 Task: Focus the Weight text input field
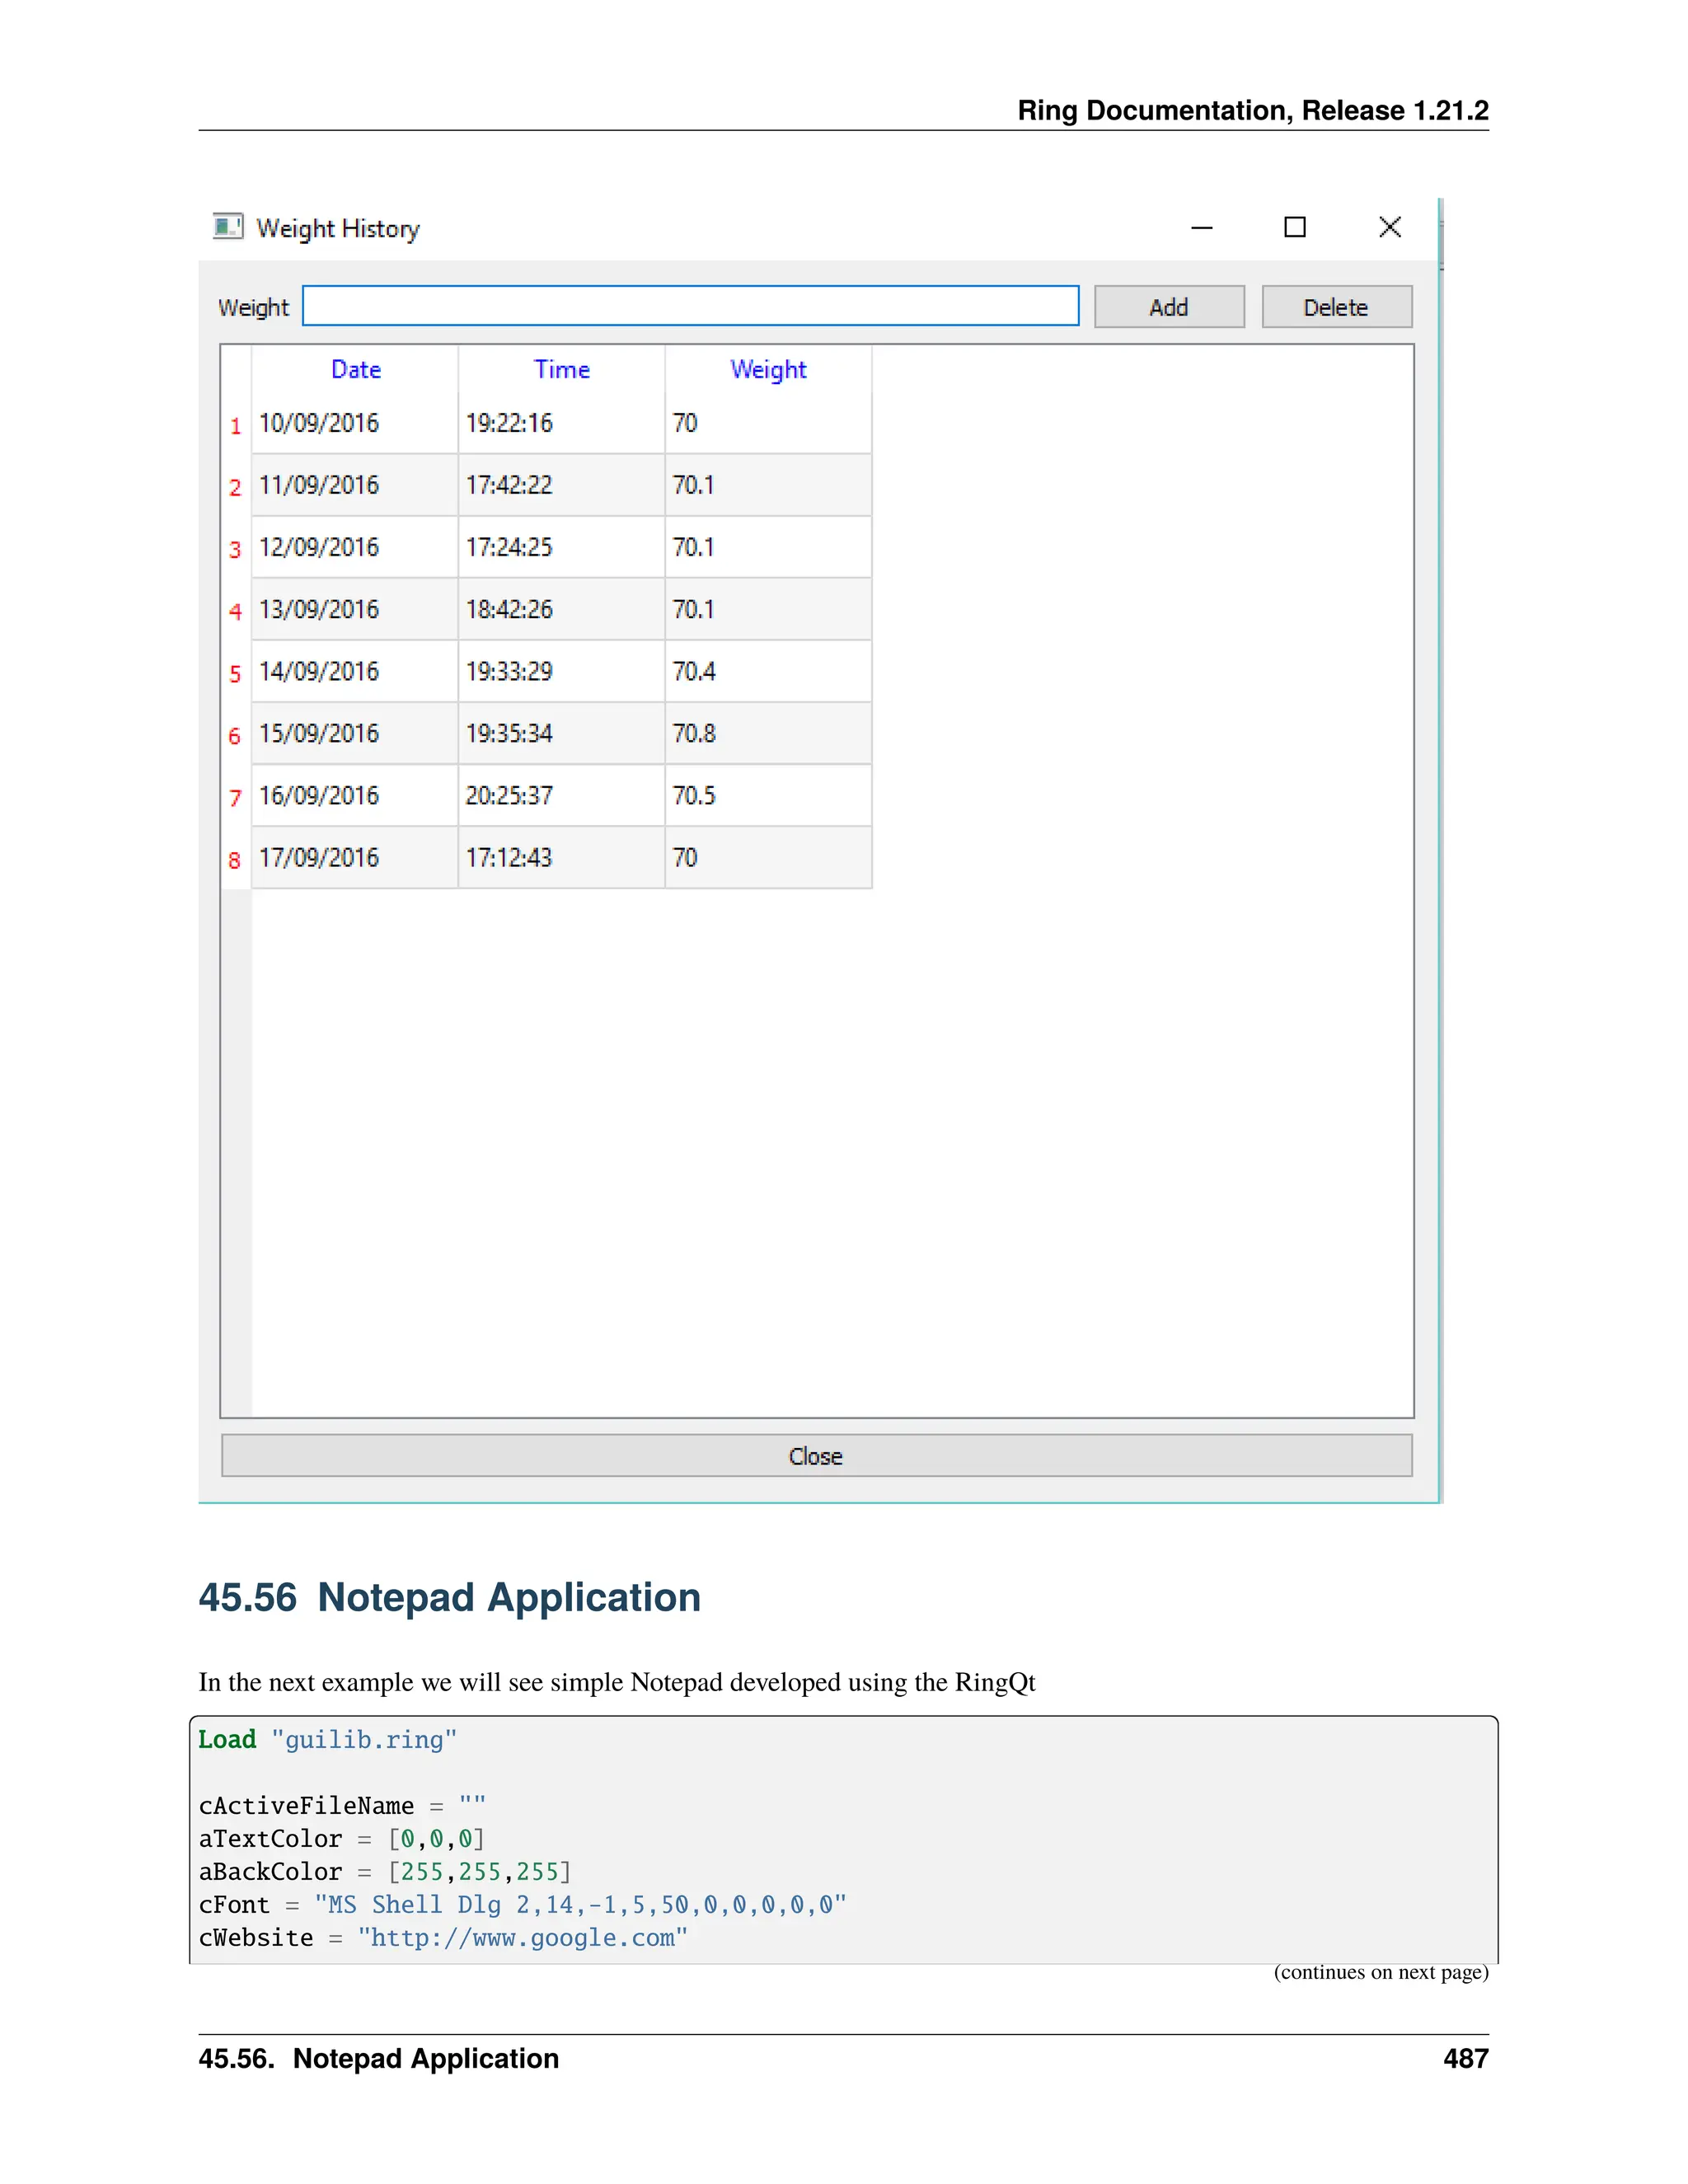tap(690, 306)
